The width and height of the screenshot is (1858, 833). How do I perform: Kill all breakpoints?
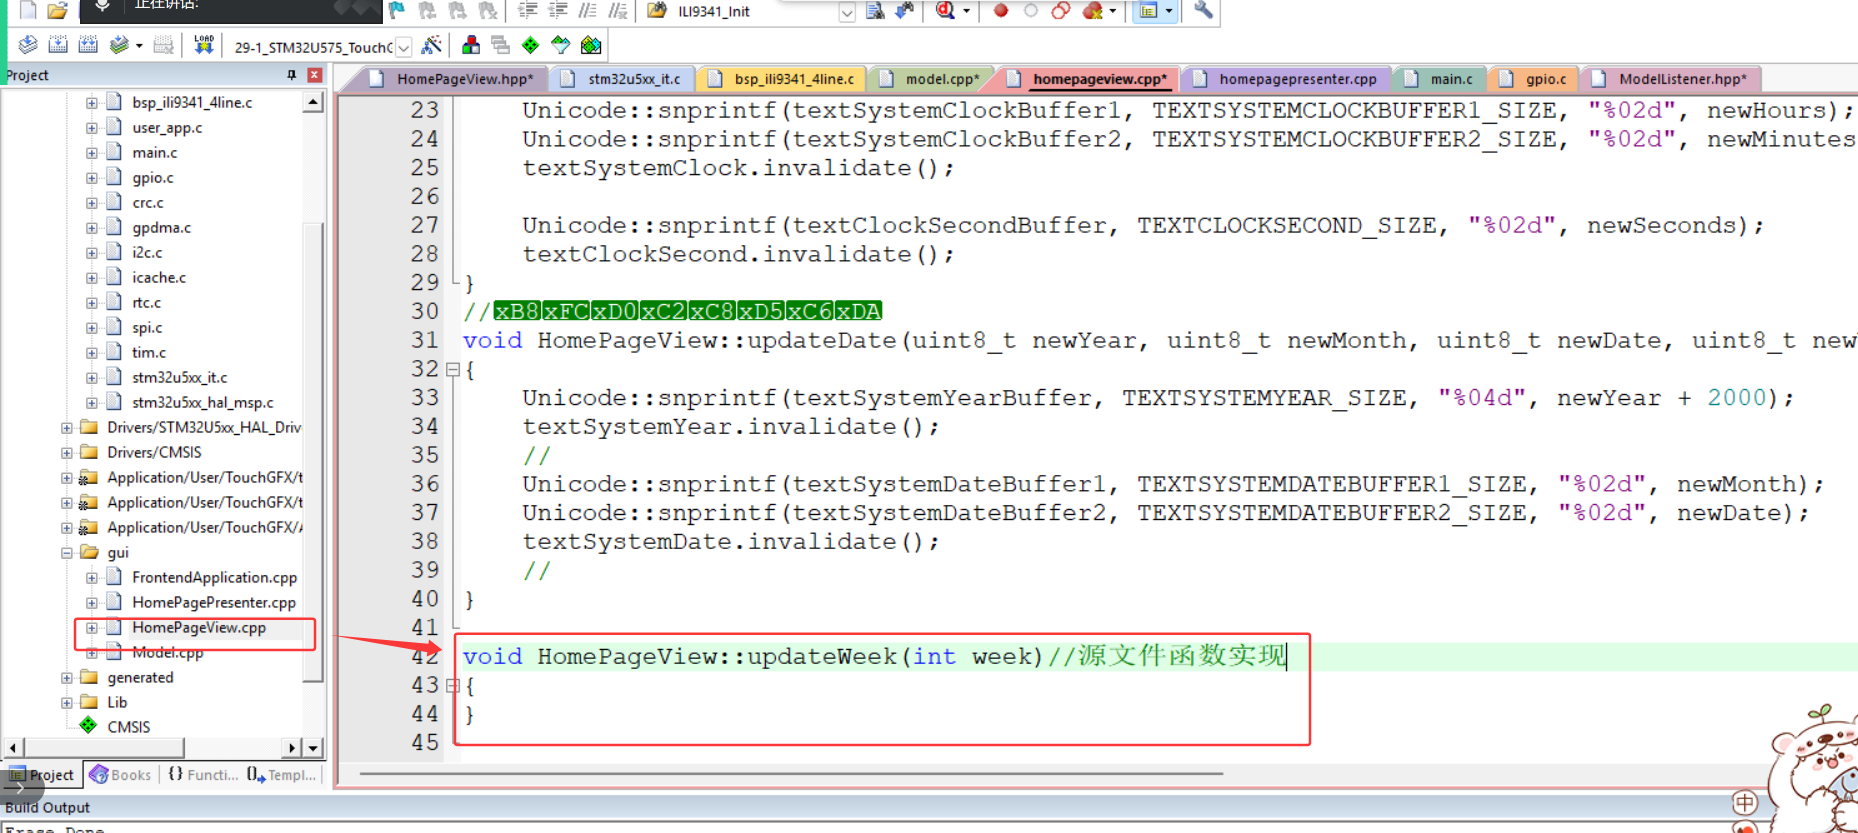click(x=1092, y=10)
